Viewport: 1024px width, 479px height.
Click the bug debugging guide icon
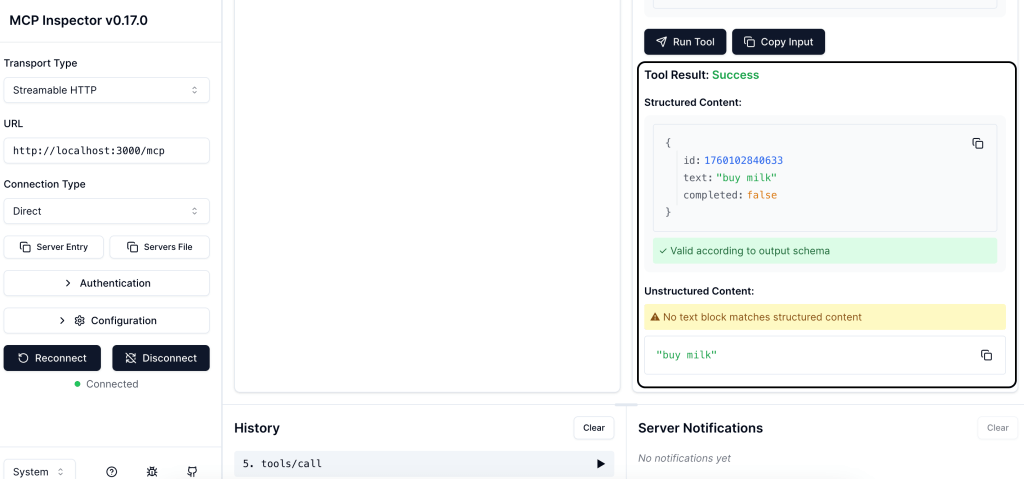(152, 471)
